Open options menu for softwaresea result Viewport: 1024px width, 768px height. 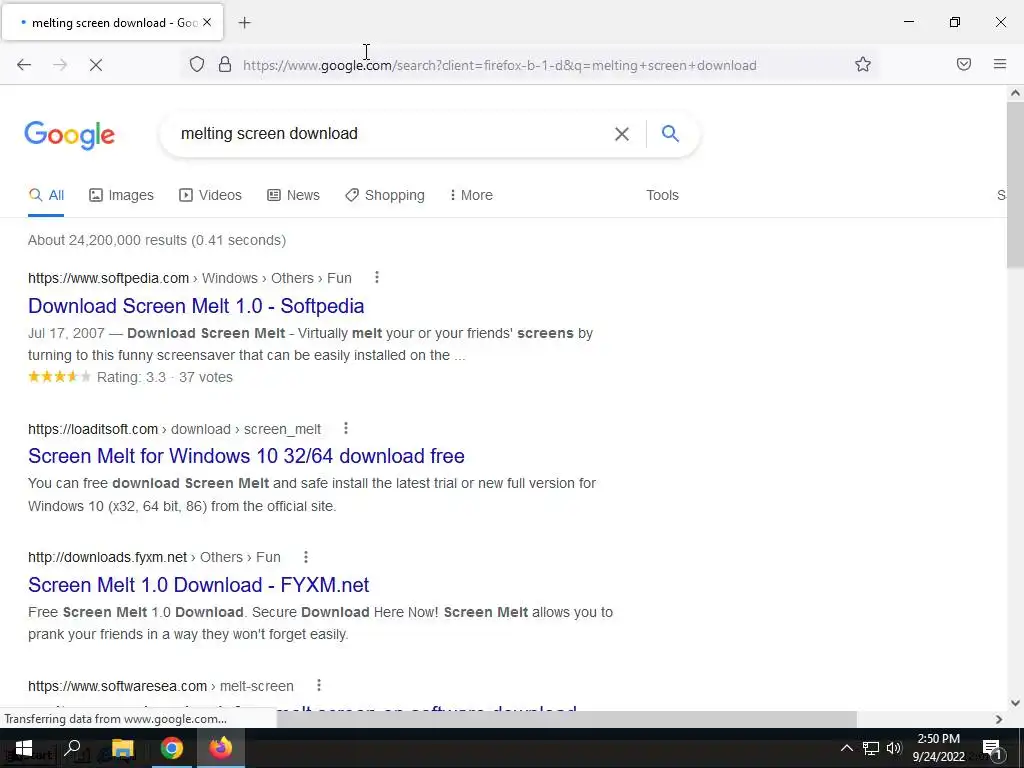(x=319, y=685)
